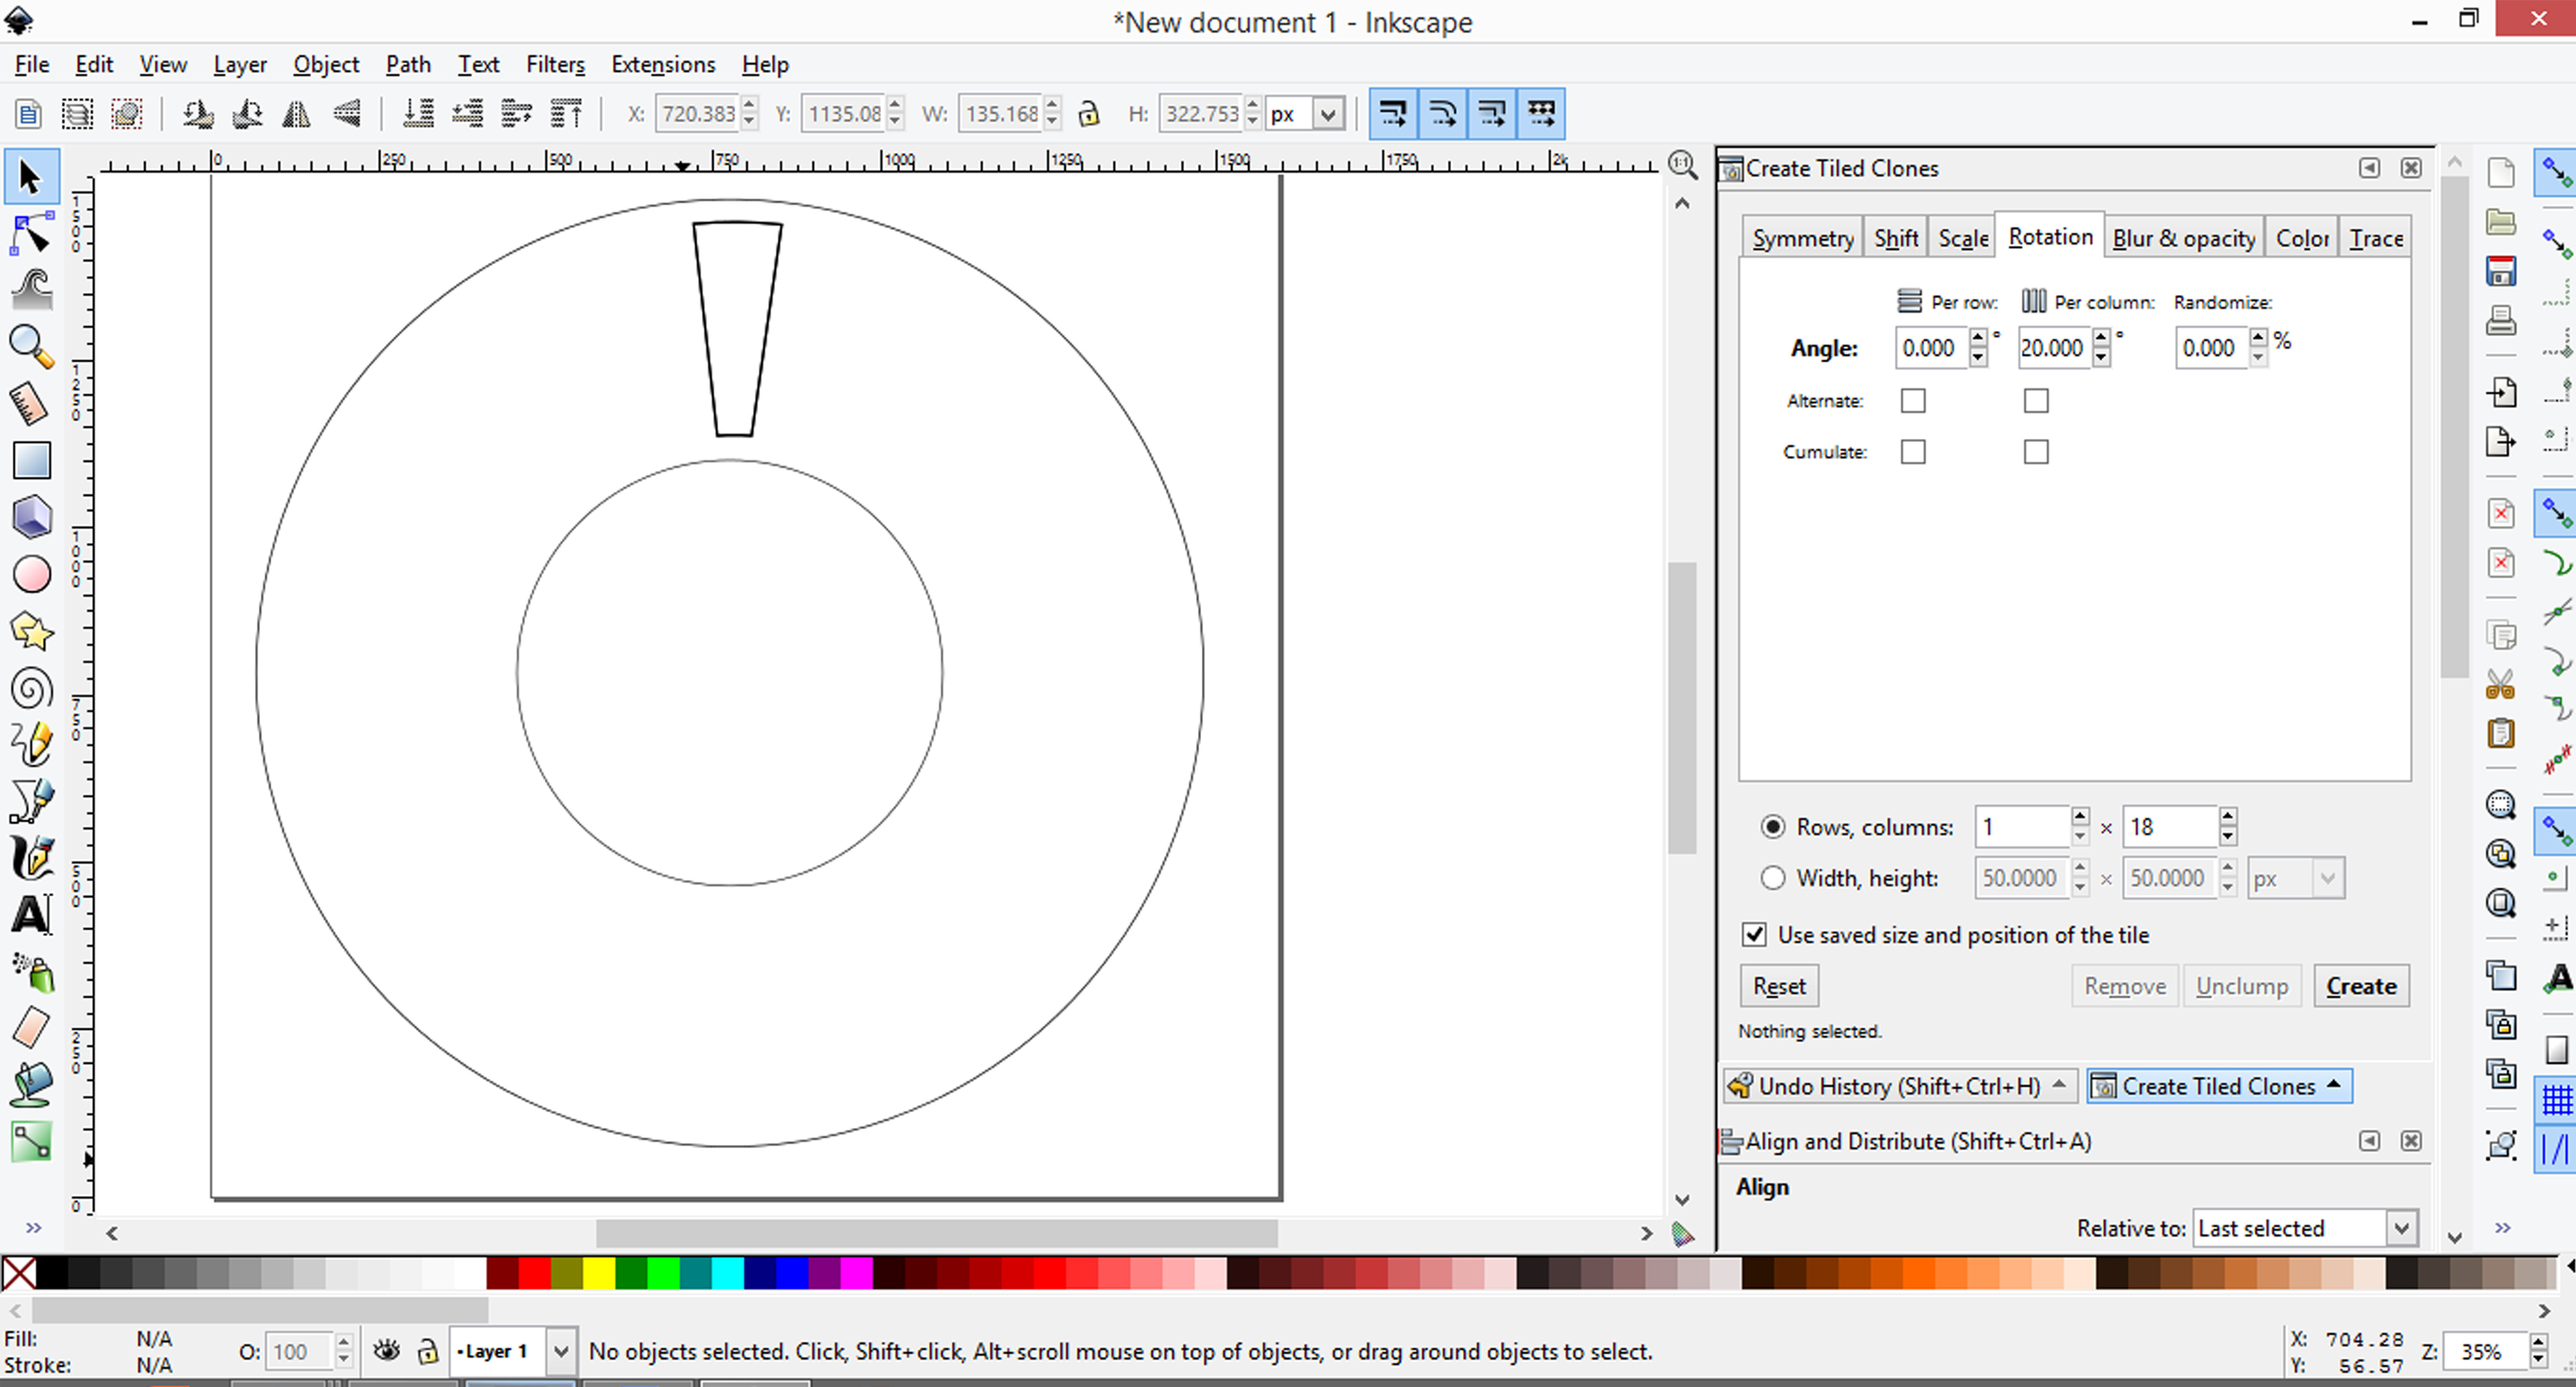Click the Create button
This screenshot has height=1387, width=2576.
click(x=2362, y=985)
